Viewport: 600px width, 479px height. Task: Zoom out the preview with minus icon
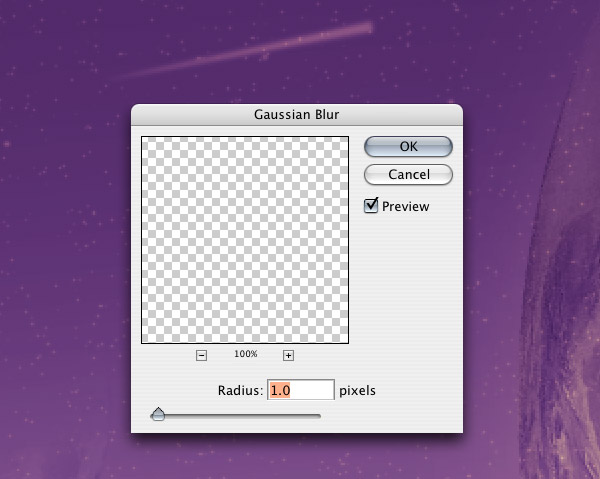tap(201, 355)
